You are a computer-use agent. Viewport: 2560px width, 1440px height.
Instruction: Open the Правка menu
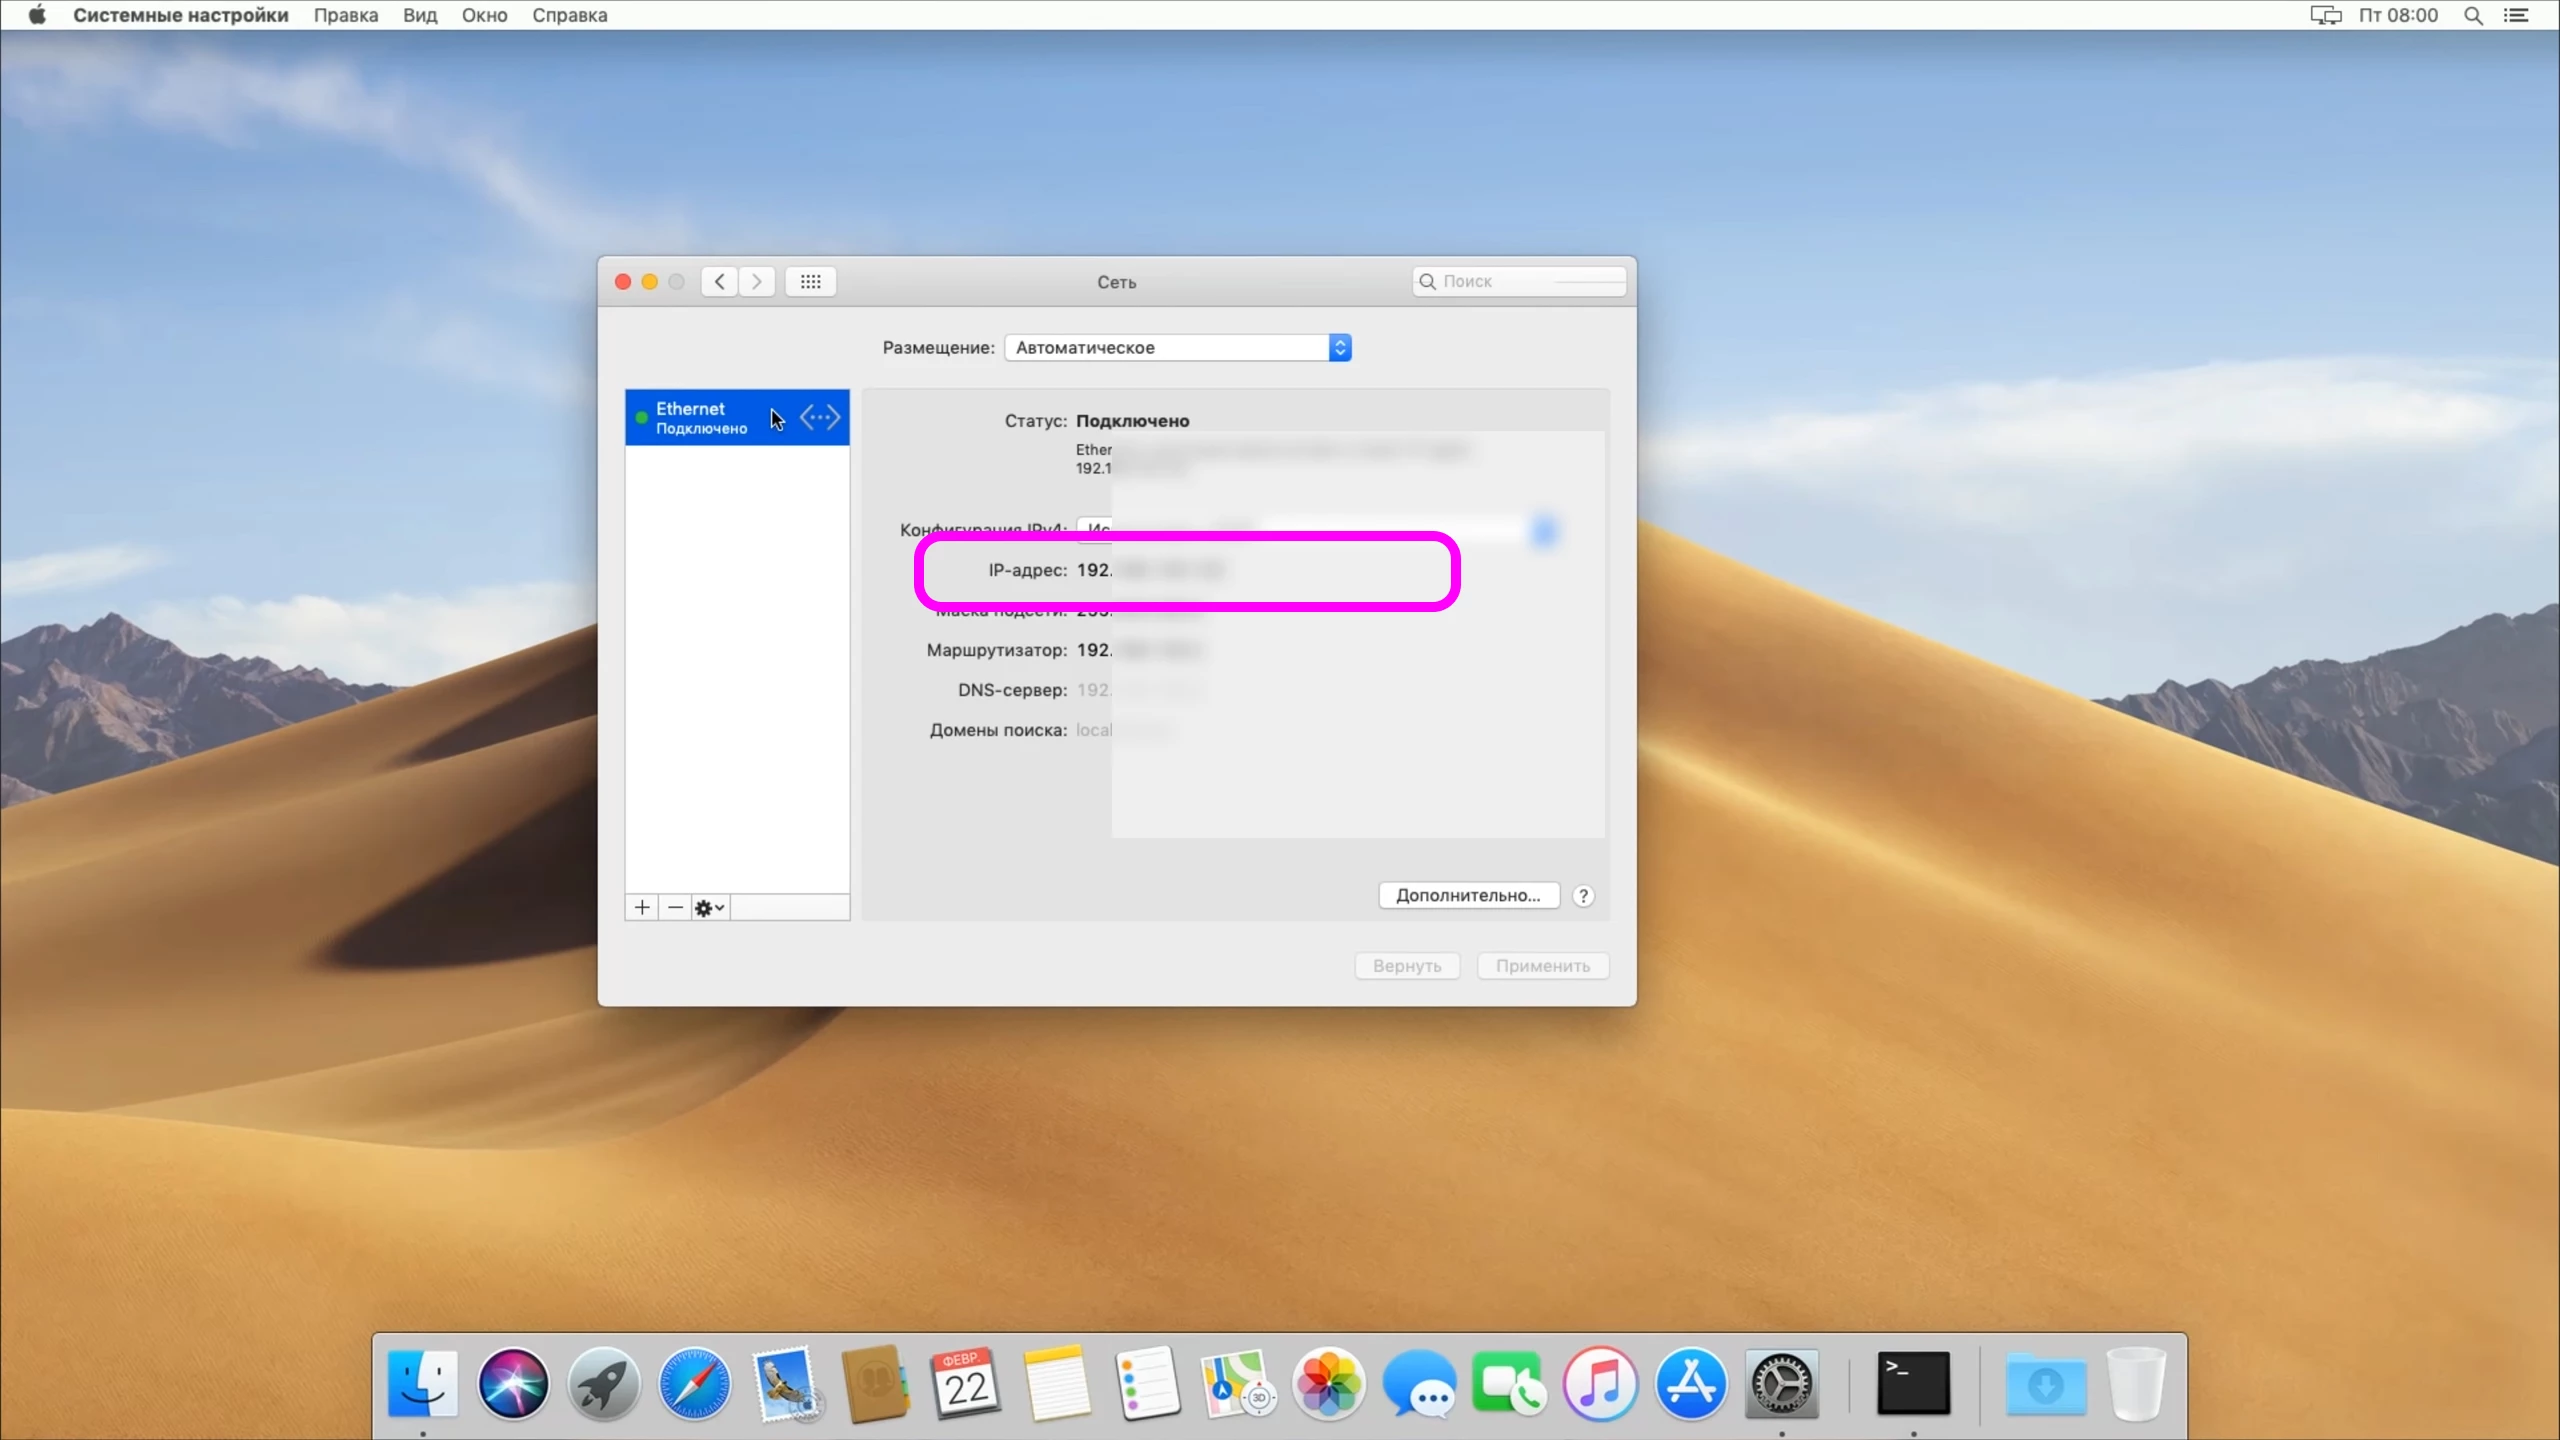click(346, 15)
